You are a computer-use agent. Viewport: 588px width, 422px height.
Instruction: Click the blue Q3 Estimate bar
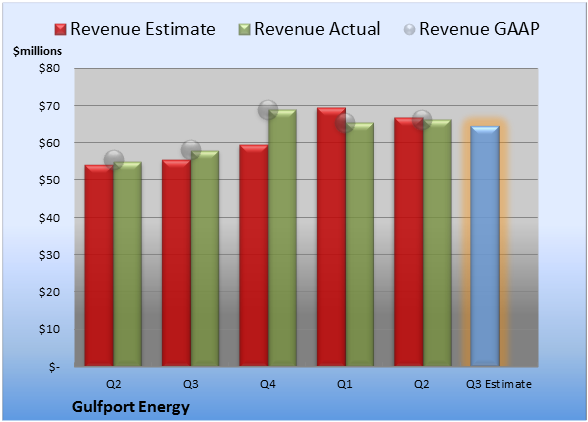point(485,246)
